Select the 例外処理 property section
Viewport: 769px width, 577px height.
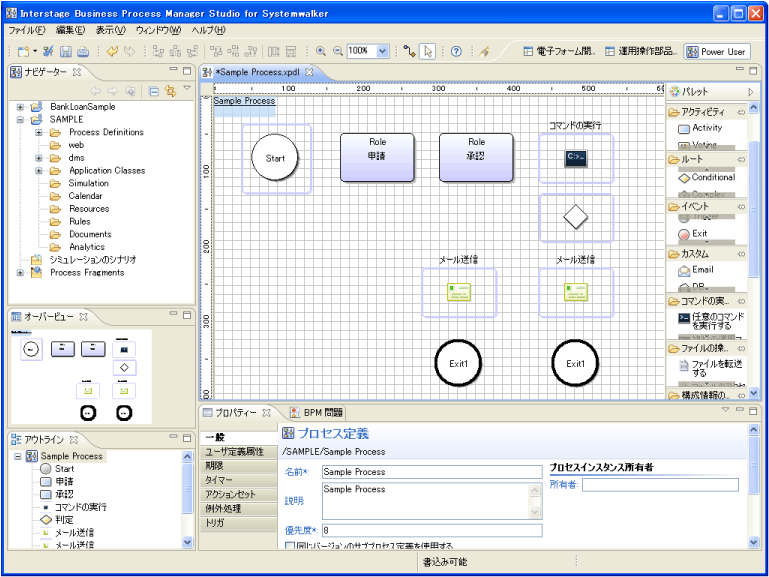click(238, 509)
